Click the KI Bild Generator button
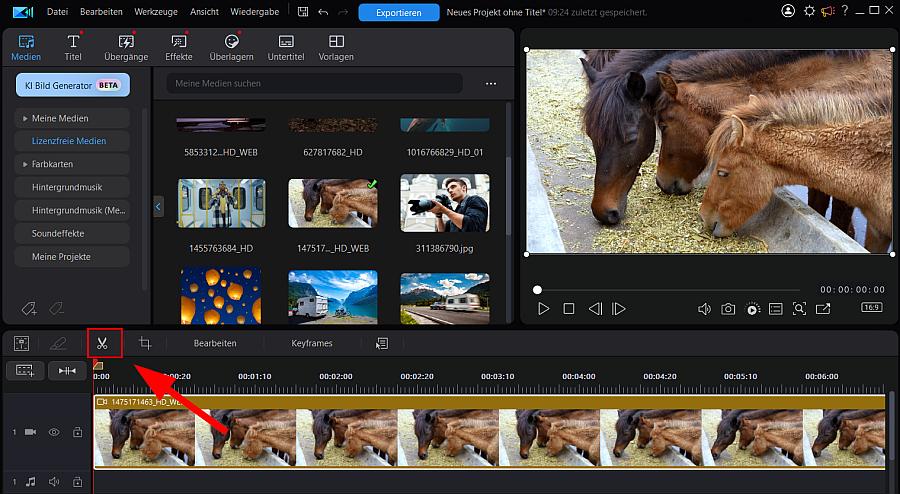This screenshot has width=900, height=494. coord(72,86)
